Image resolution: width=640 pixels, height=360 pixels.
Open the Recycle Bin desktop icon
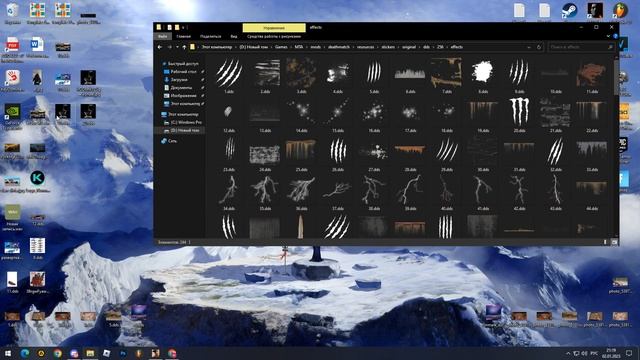(x=12, y=13)
